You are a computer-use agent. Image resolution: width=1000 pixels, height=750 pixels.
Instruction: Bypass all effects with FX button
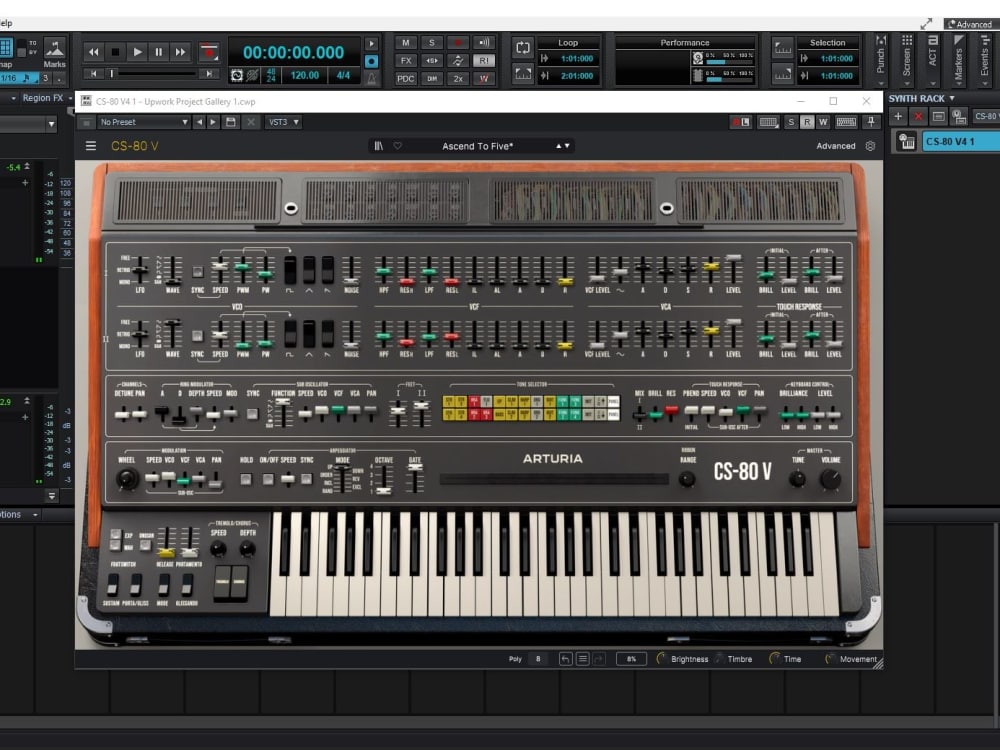(406, 61)
